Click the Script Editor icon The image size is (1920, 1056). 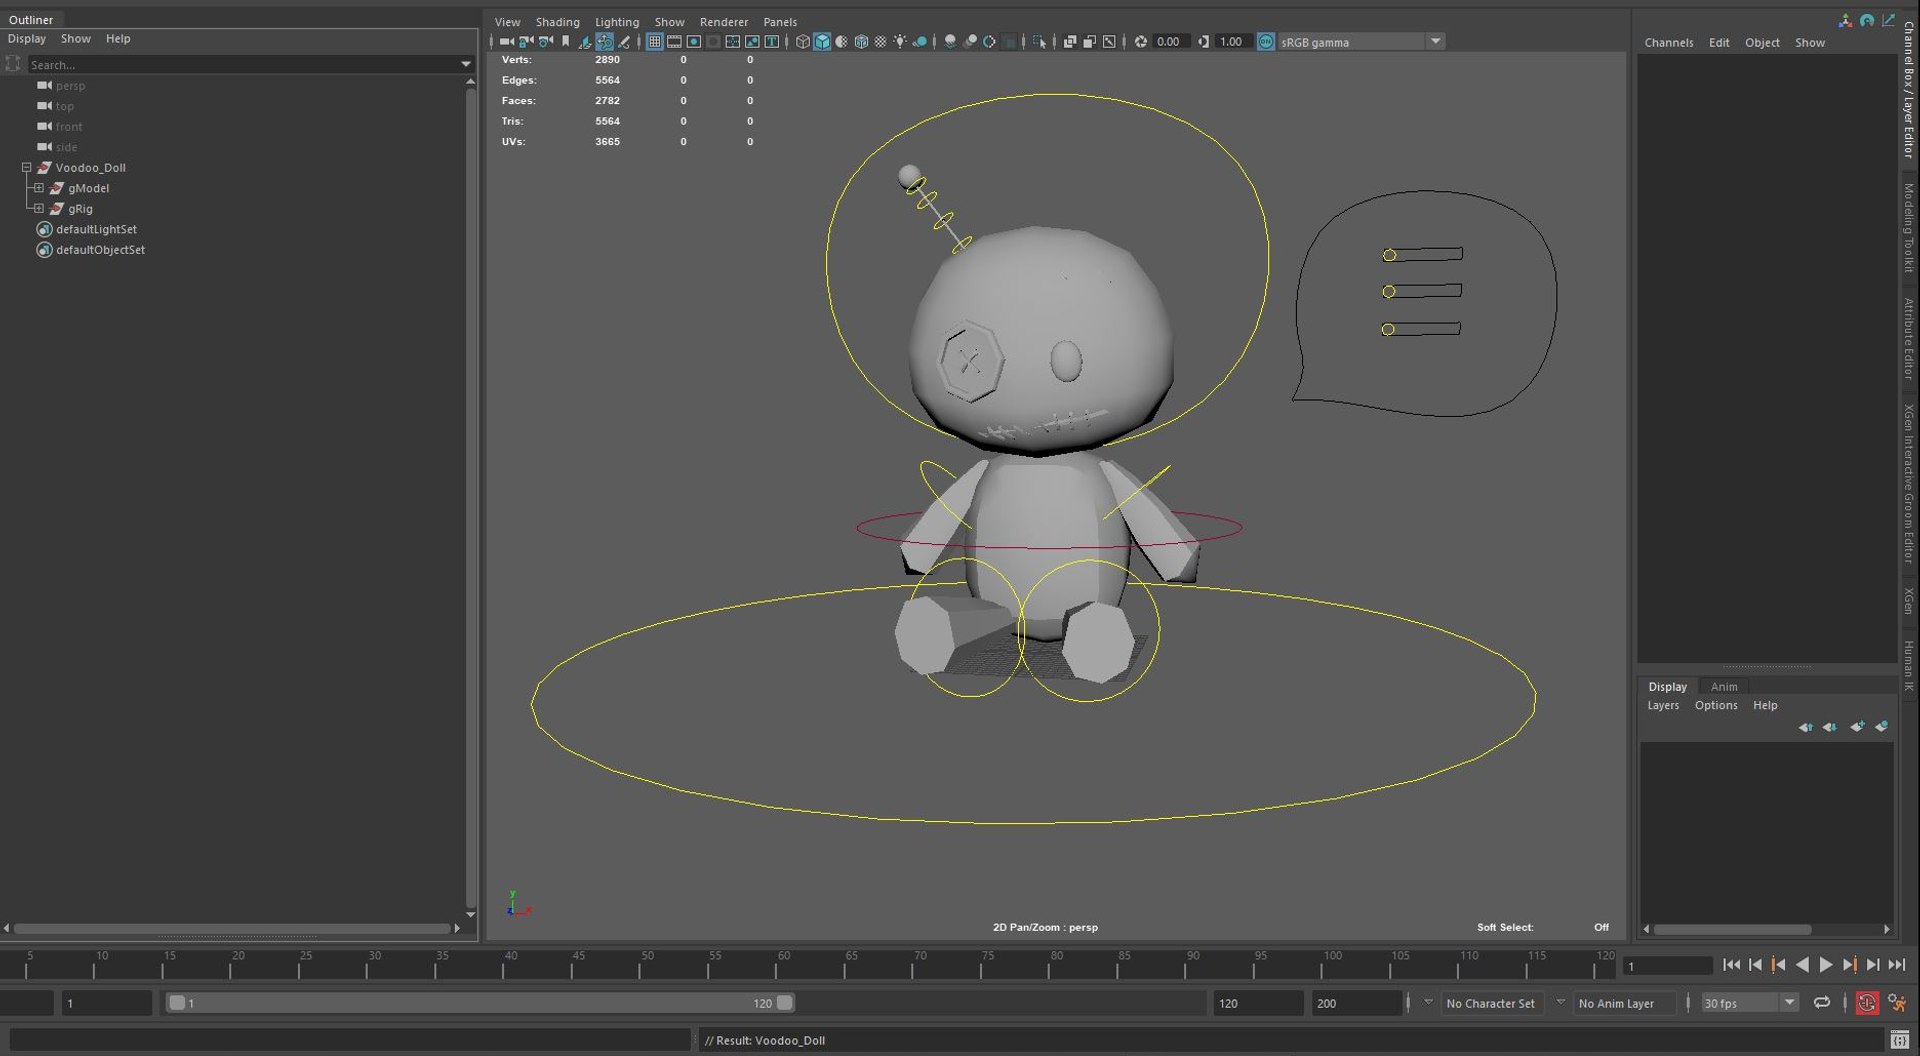(1899, 1040)
